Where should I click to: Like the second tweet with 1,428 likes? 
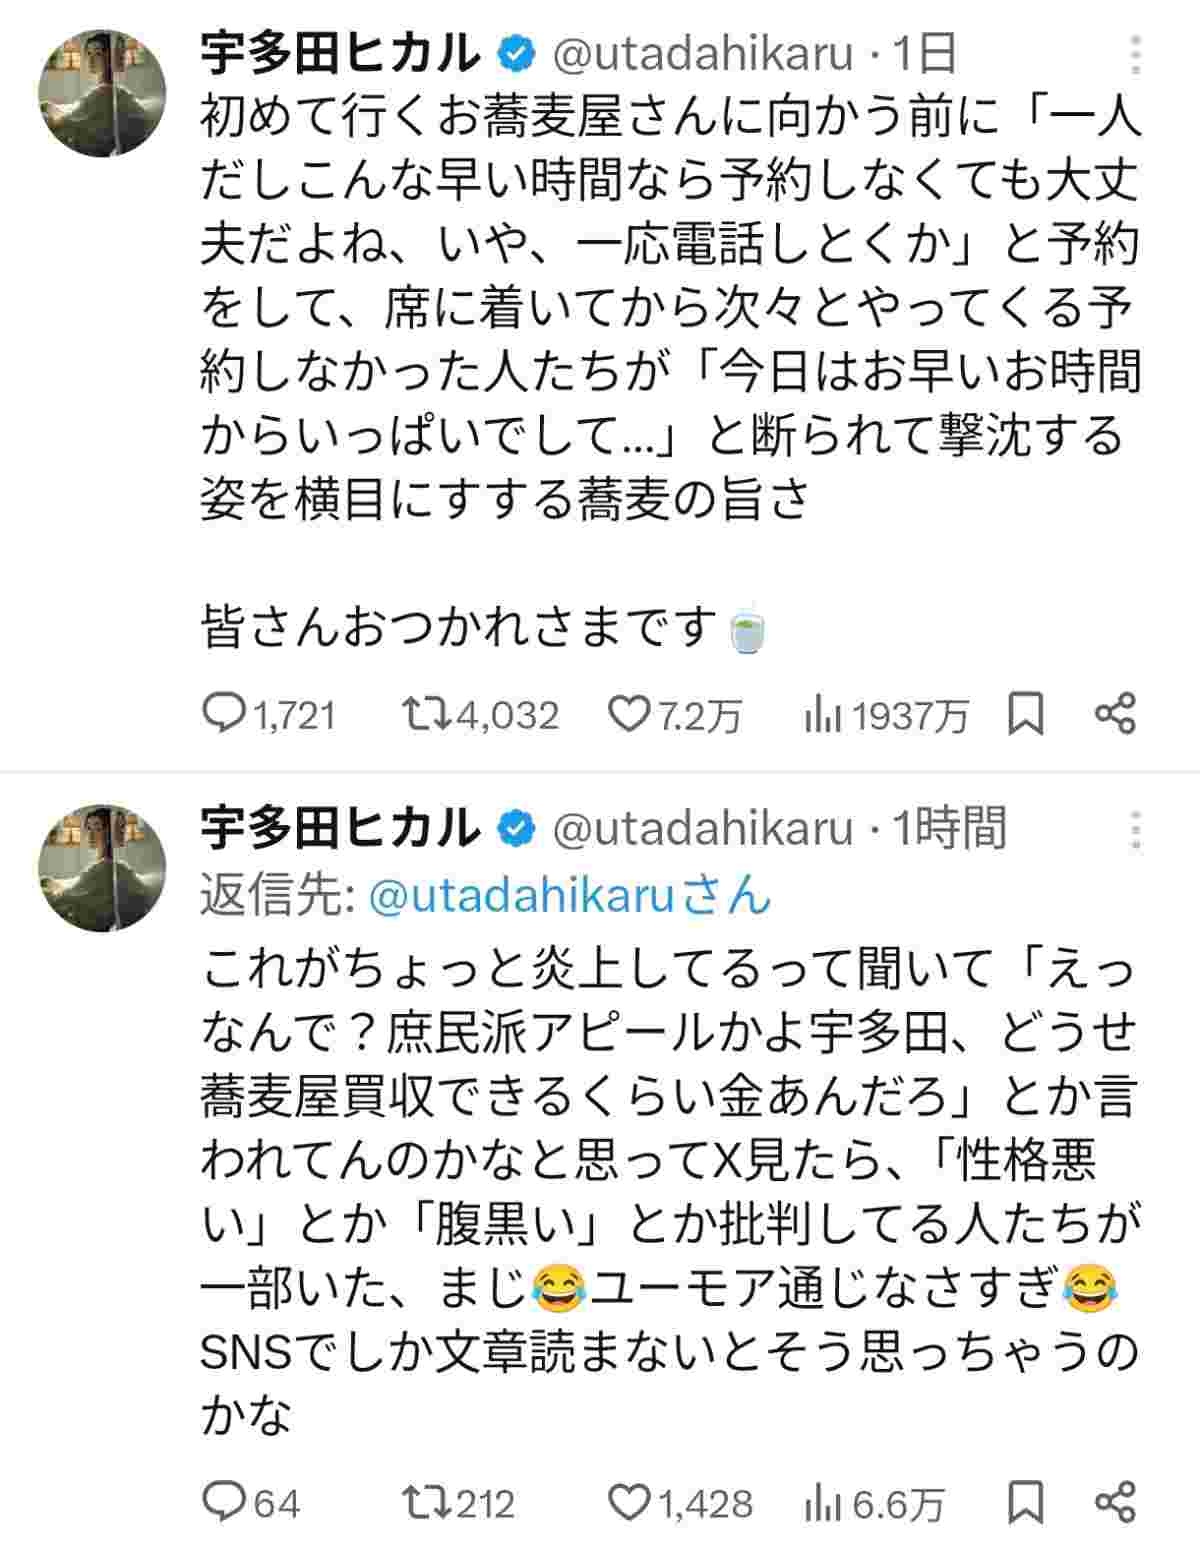click(629, 1501)
